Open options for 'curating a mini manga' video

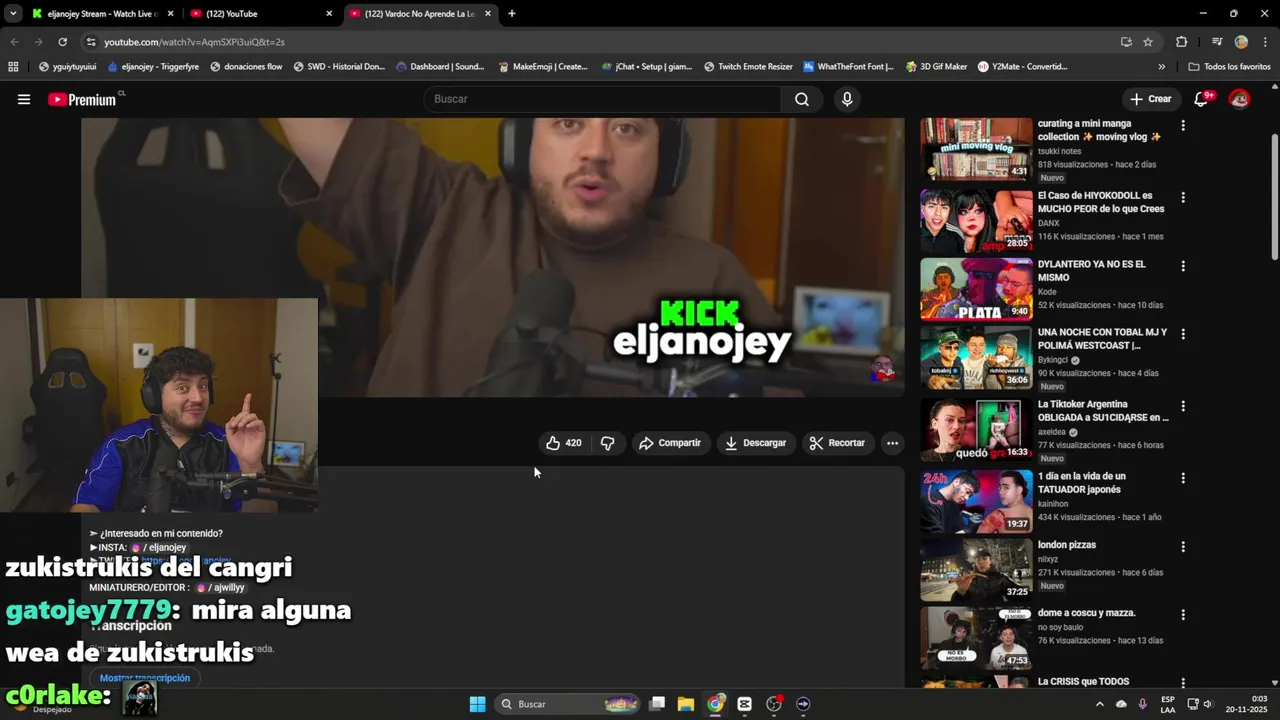[x=1183, y=126]
